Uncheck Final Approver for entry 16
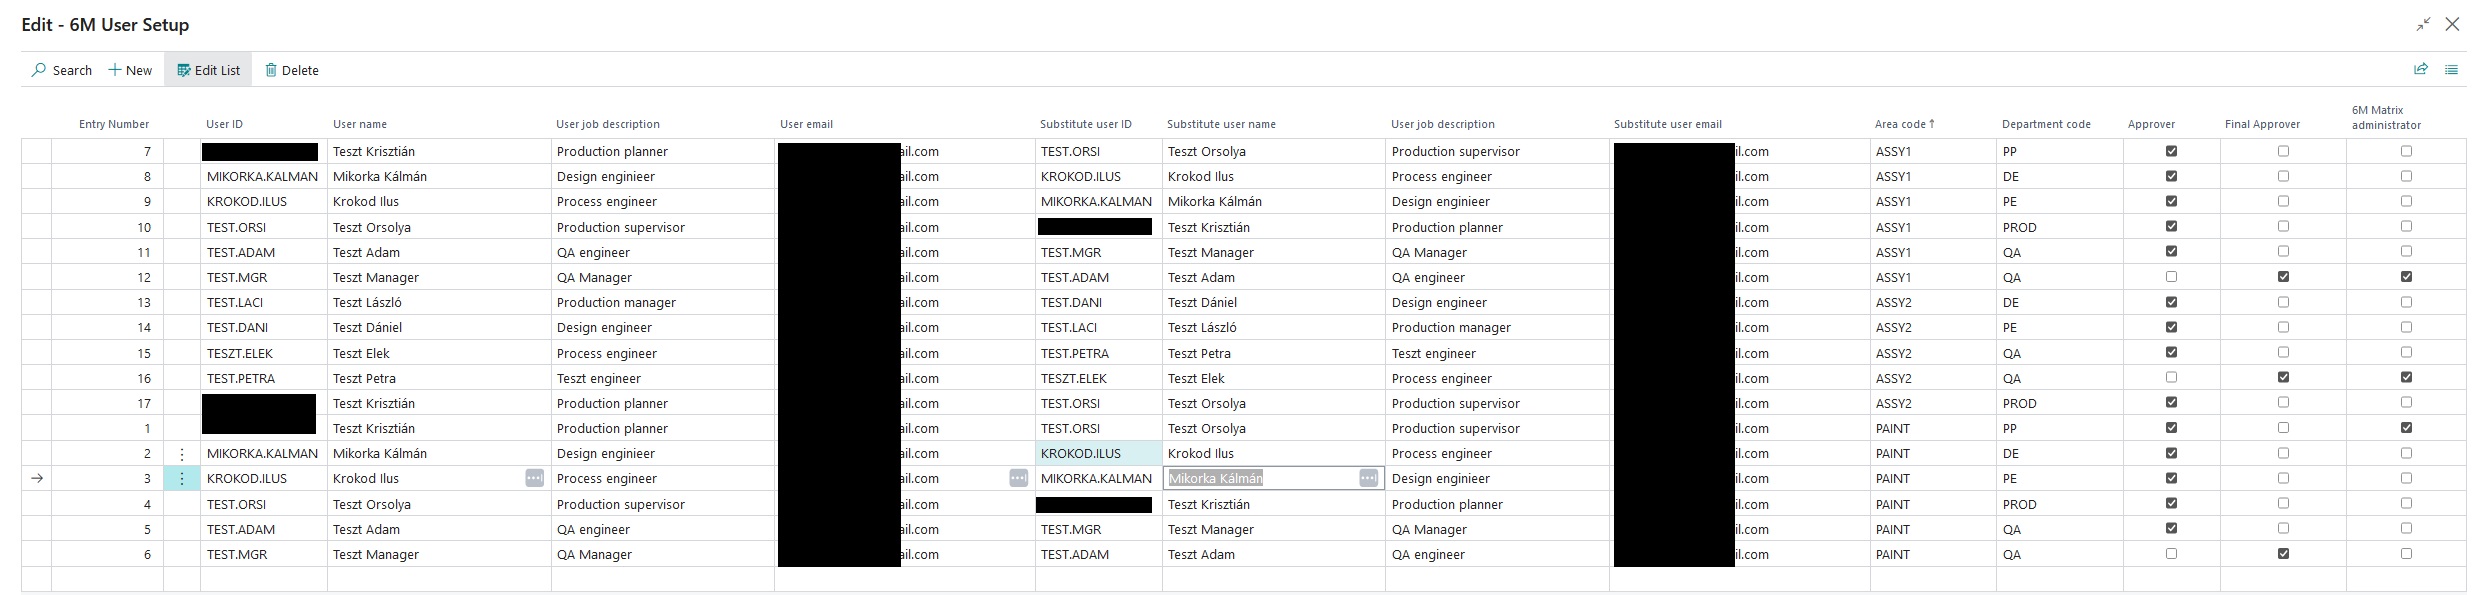Screen dimensions: 2484x595 tap(2283, 378)
